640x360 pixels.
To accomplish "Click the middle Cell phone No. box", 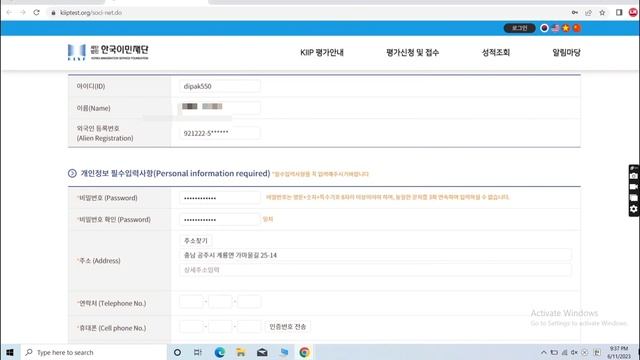I will [x=220, y=327].
